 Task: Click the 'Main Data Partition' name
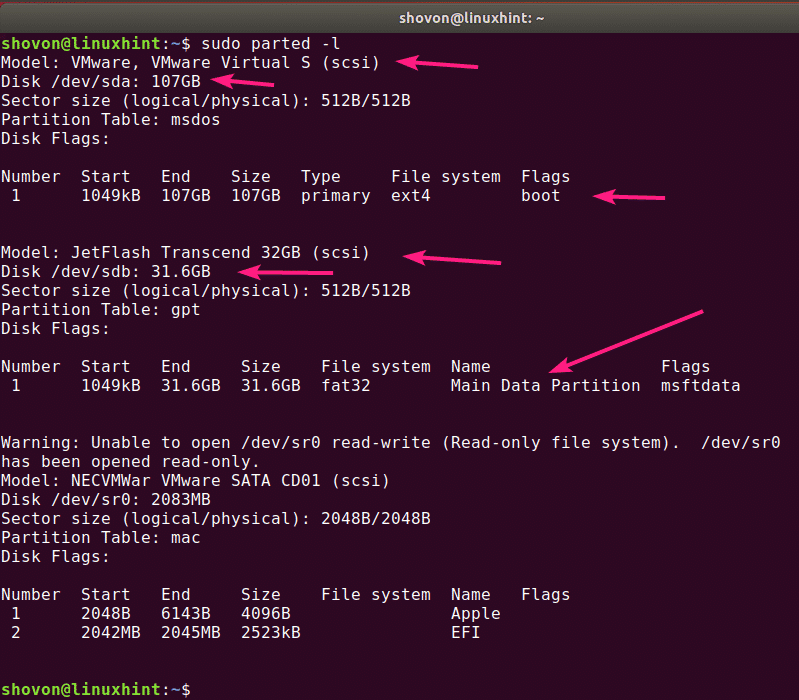(546, 386)
